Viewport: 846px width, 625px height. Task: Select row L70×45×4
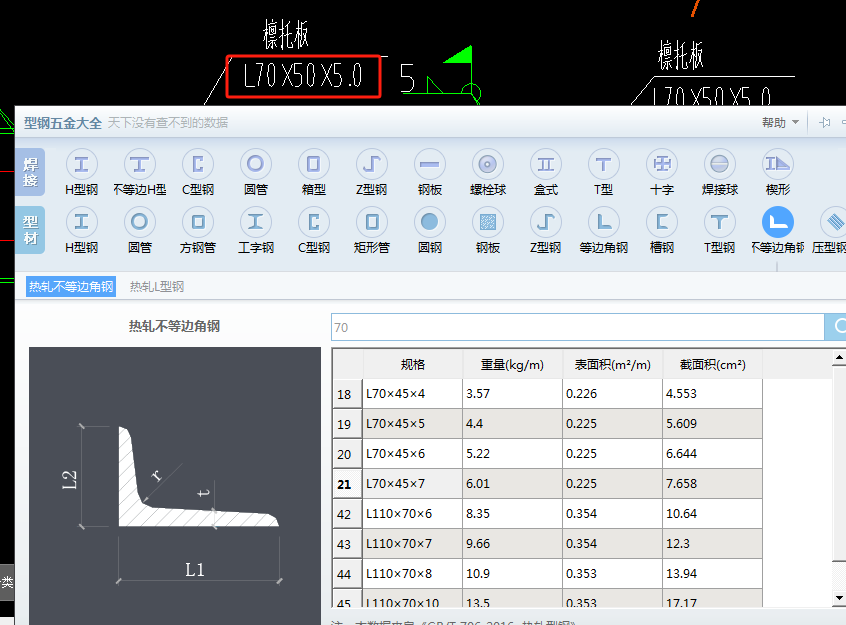click(x=547, y=393)
